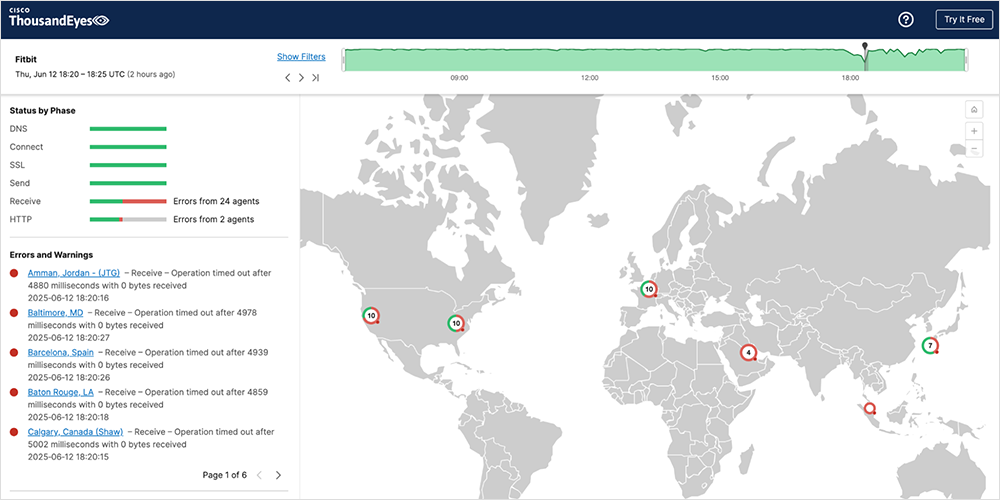The width and height of the screenshot is (1000, 500).
Task: Zoom in on the map
Action: tap(973, 131)
